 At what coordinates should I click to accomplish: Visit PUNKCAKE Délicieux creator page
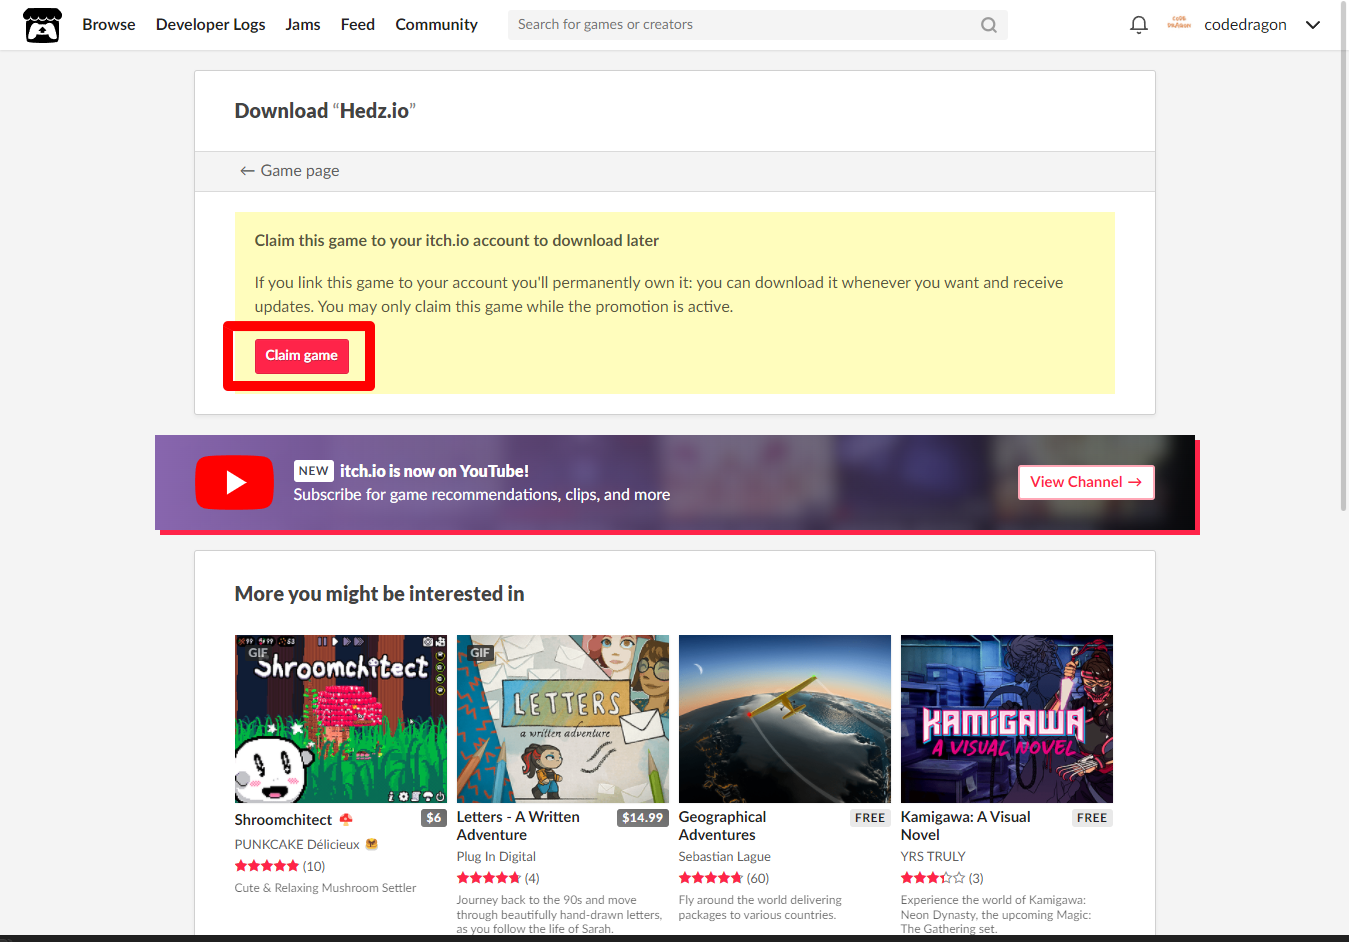tap(297, 845)
